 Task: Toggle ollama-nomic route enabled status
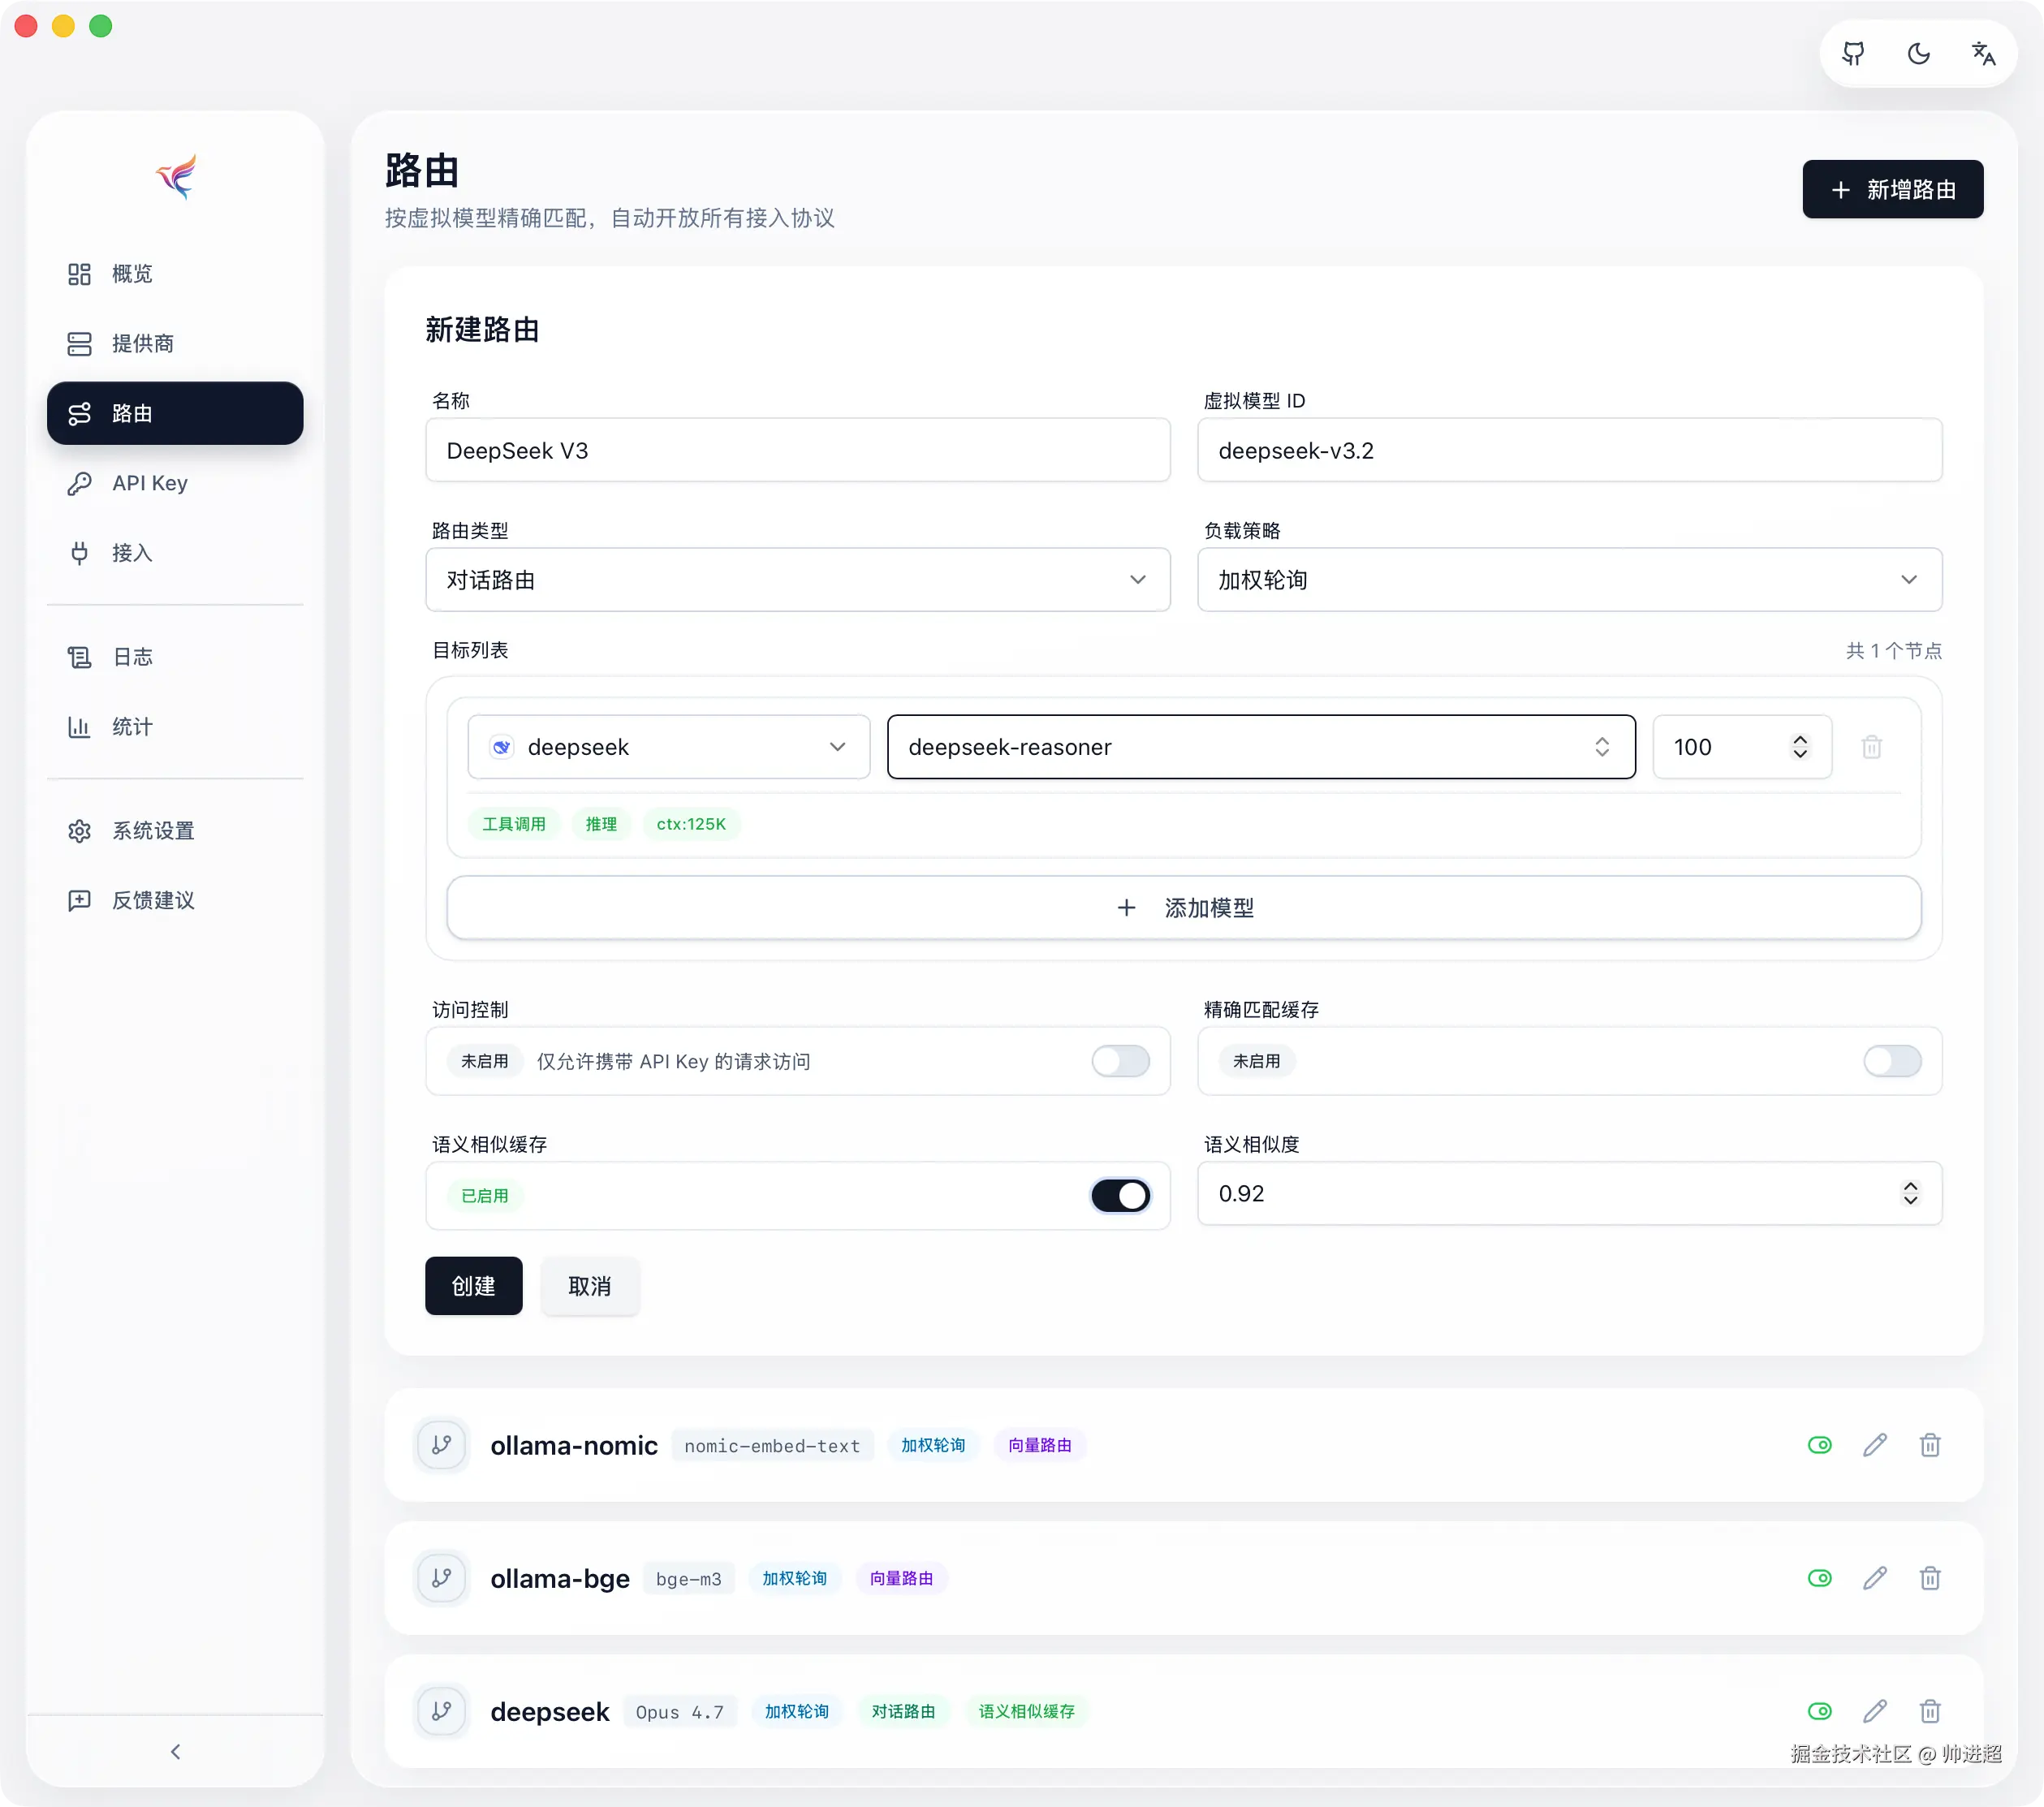coord(1819,1445)
